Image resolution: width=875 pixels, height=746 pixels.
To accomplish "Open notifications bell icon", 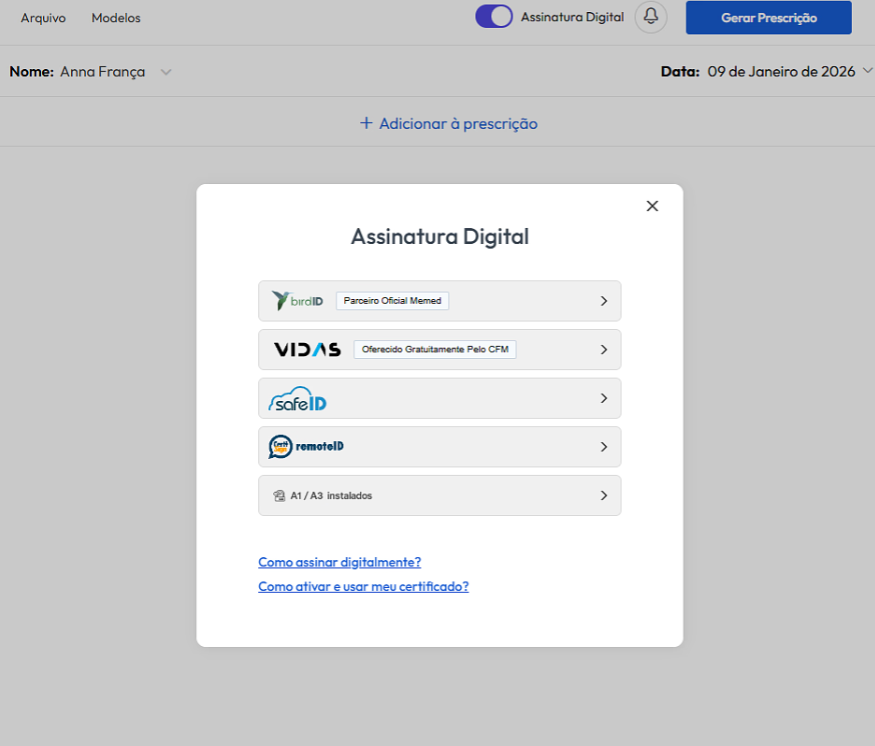I will pyautogui.click(x=651, y=17).
